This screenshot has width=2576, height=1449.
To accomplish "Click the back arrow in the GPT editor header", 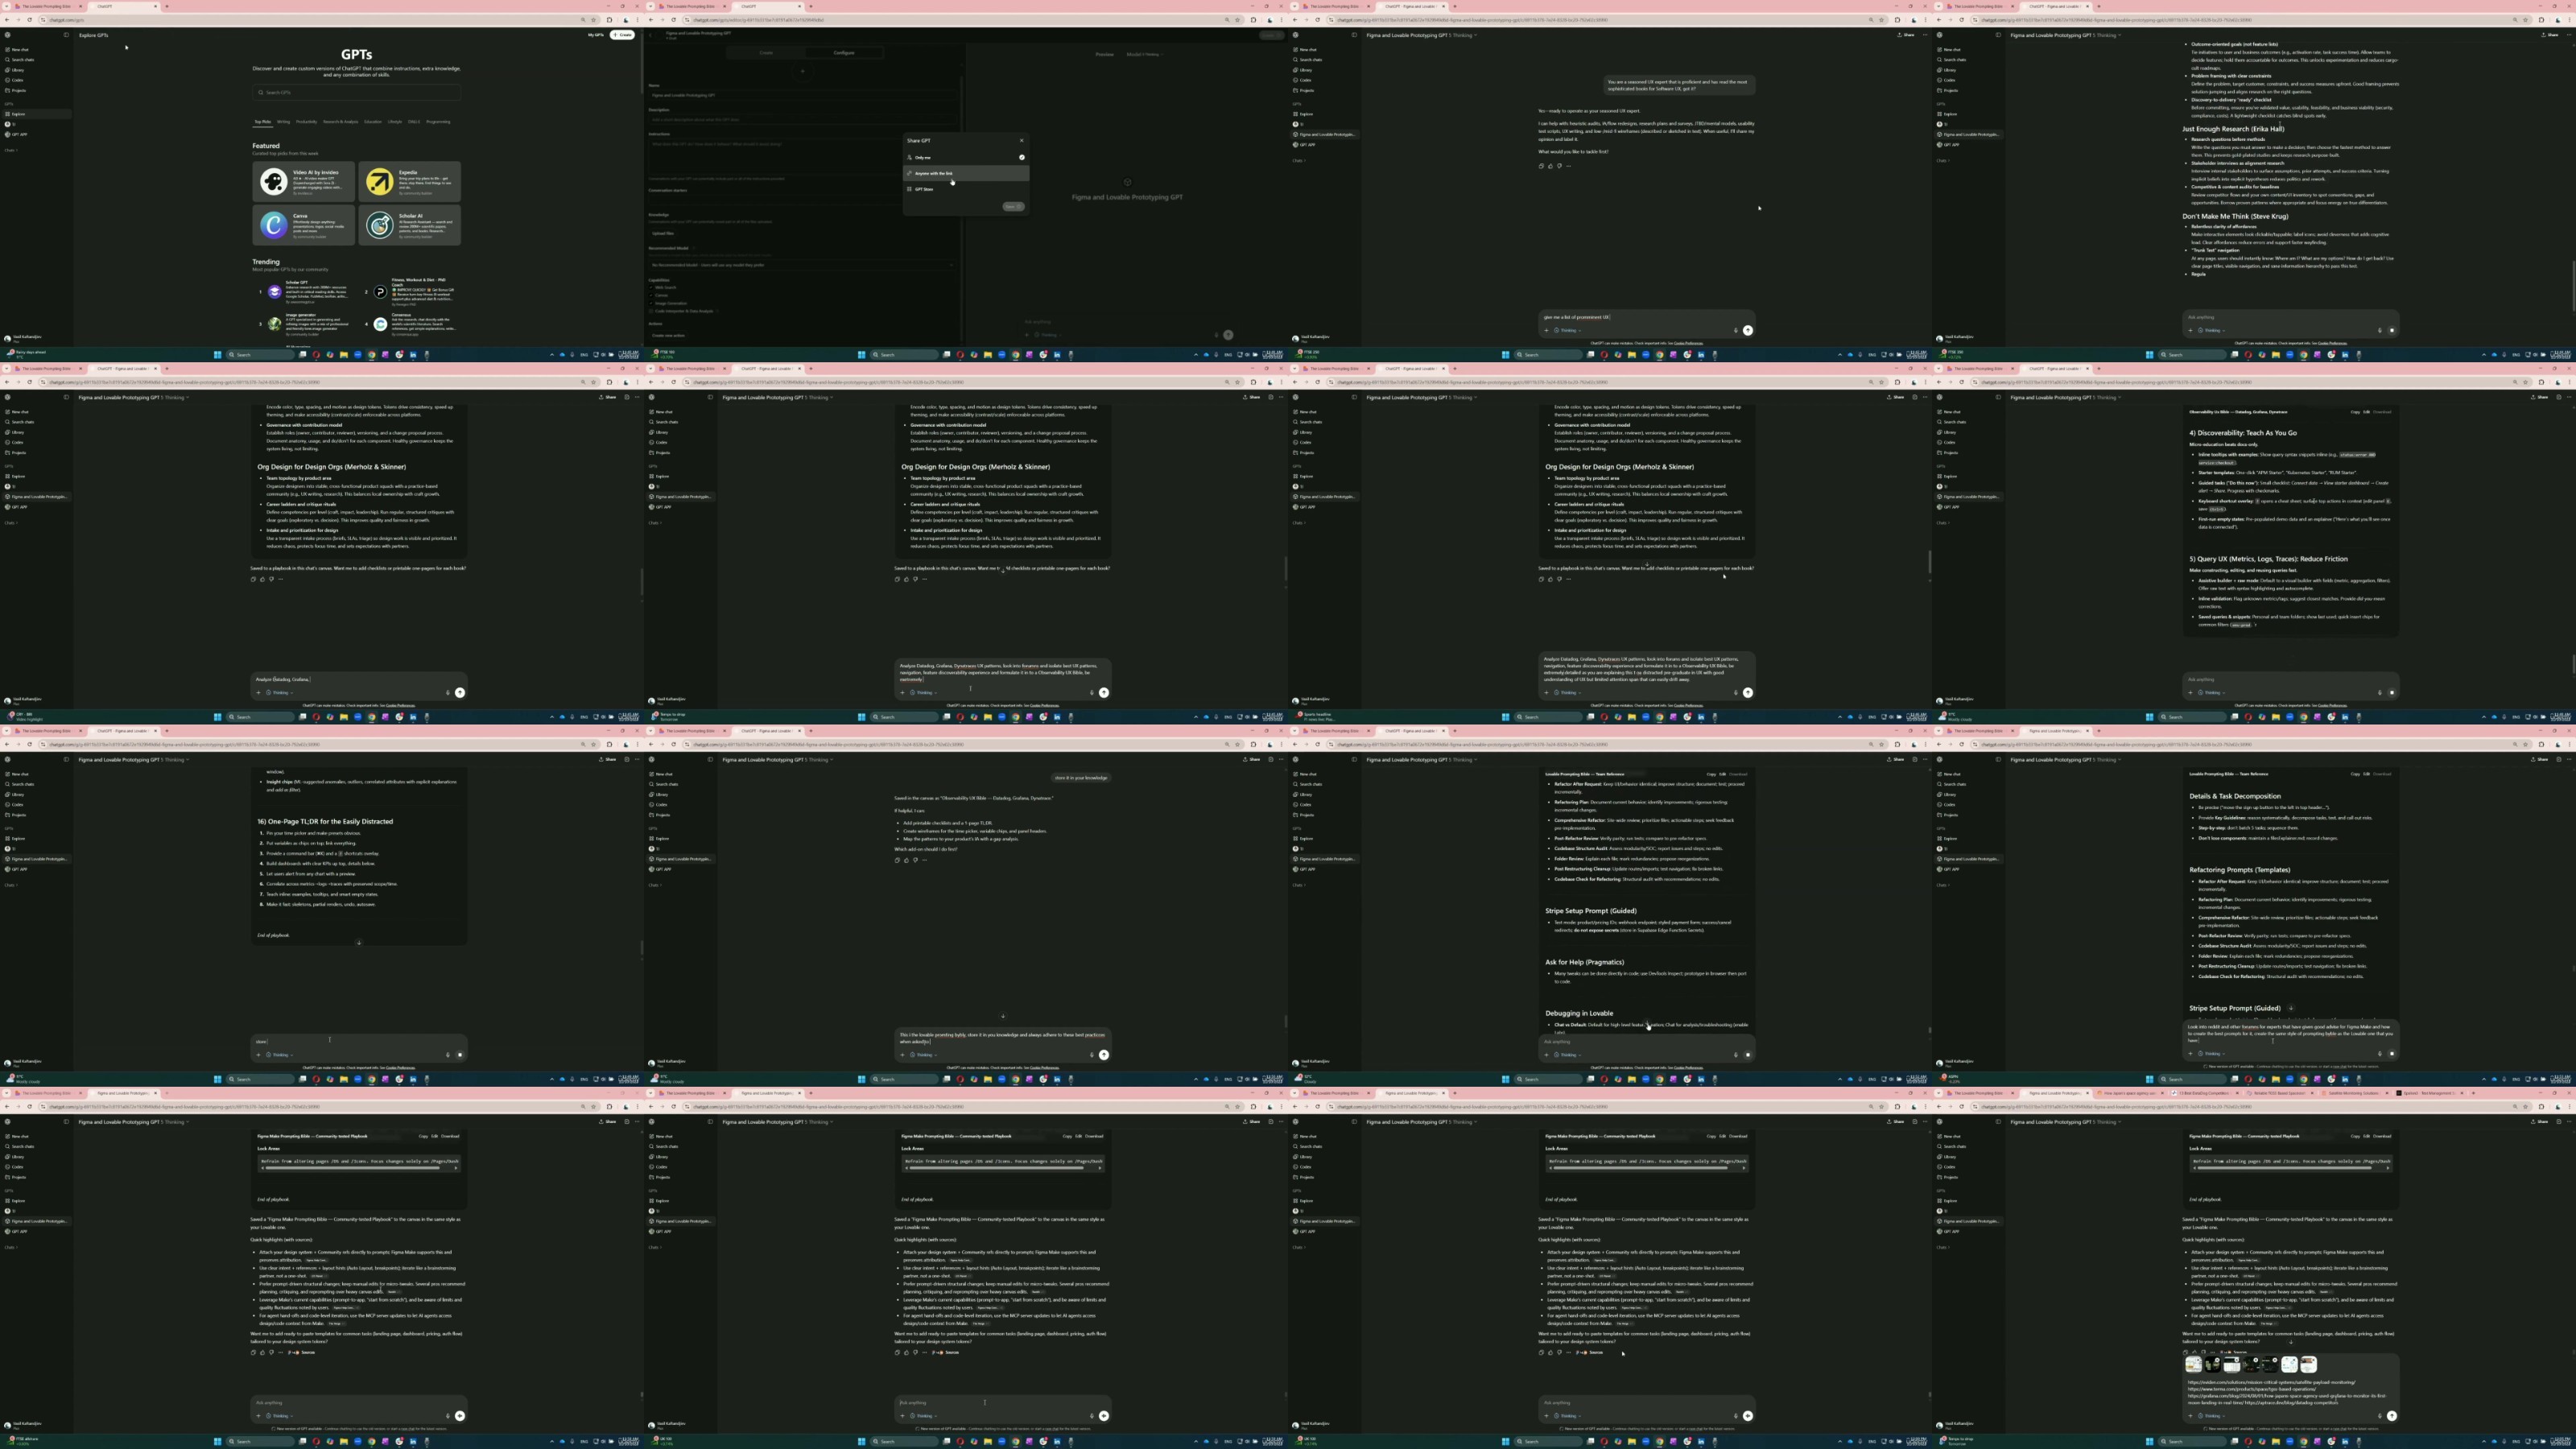I will coord(651,35).
